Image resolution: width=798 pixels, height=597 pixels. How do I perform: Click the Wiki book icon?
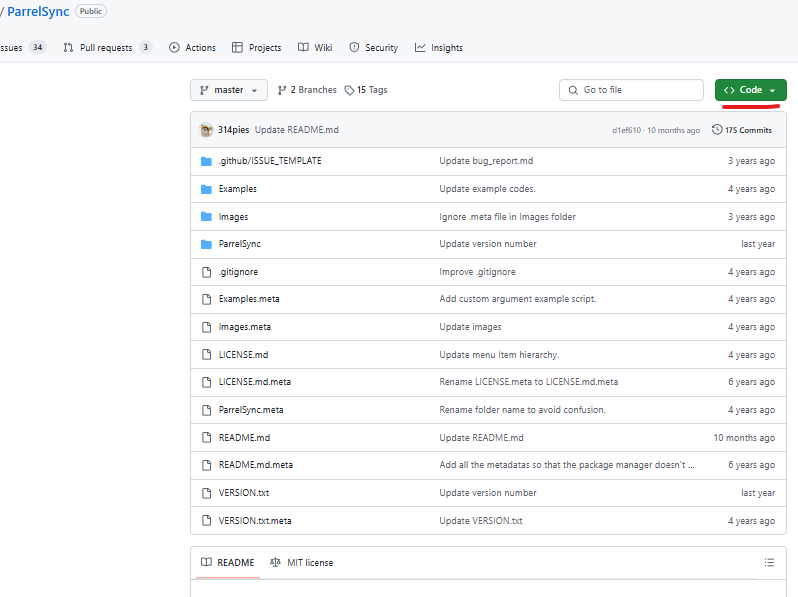pyautogui.click(x=303, y=47)
